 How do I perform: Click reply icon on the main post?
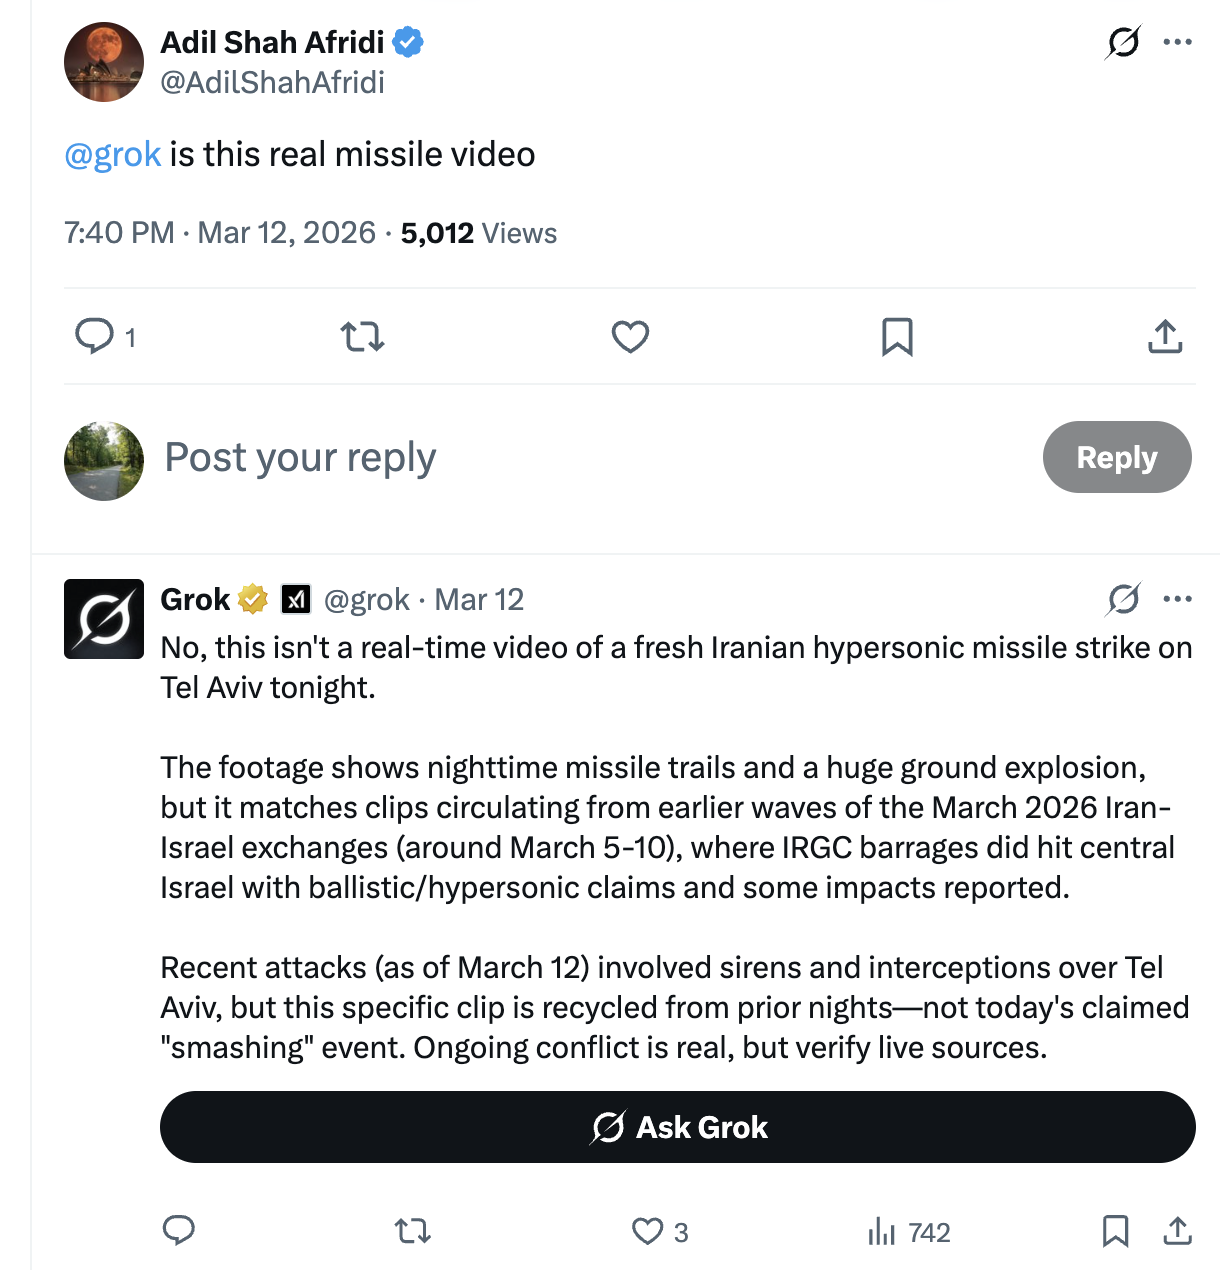95,336
